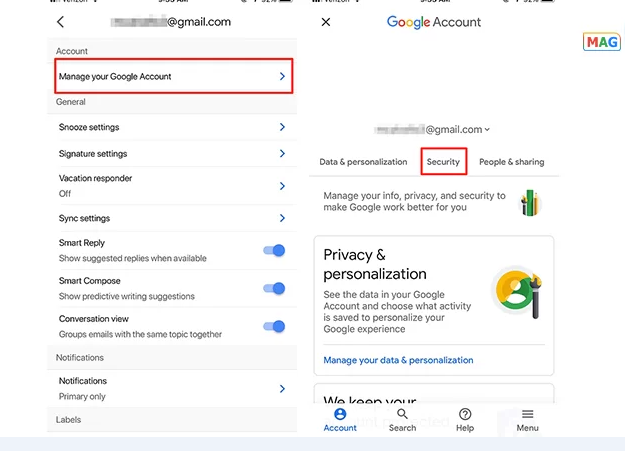Go back using the left arrow in Gmail settings
Screen dimensions: 625x451
61,22
